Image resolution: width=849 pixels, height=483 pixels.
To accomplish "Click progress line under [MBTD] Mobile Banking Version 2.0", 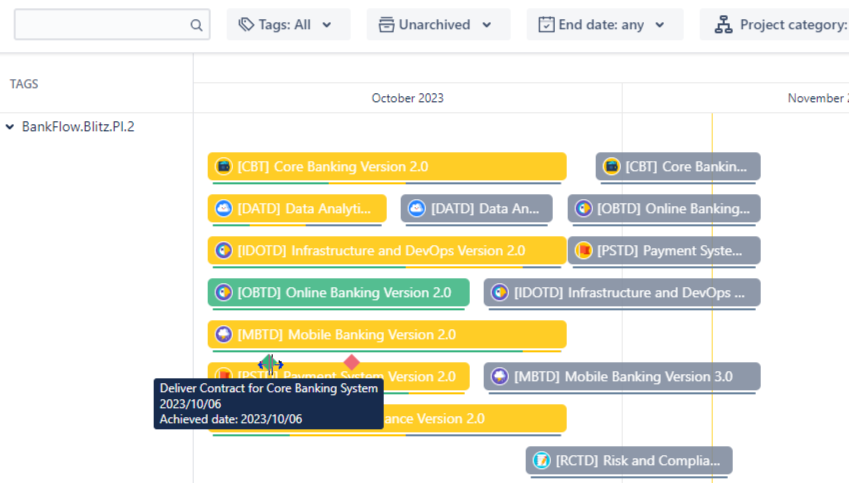I will coord(387,351).
